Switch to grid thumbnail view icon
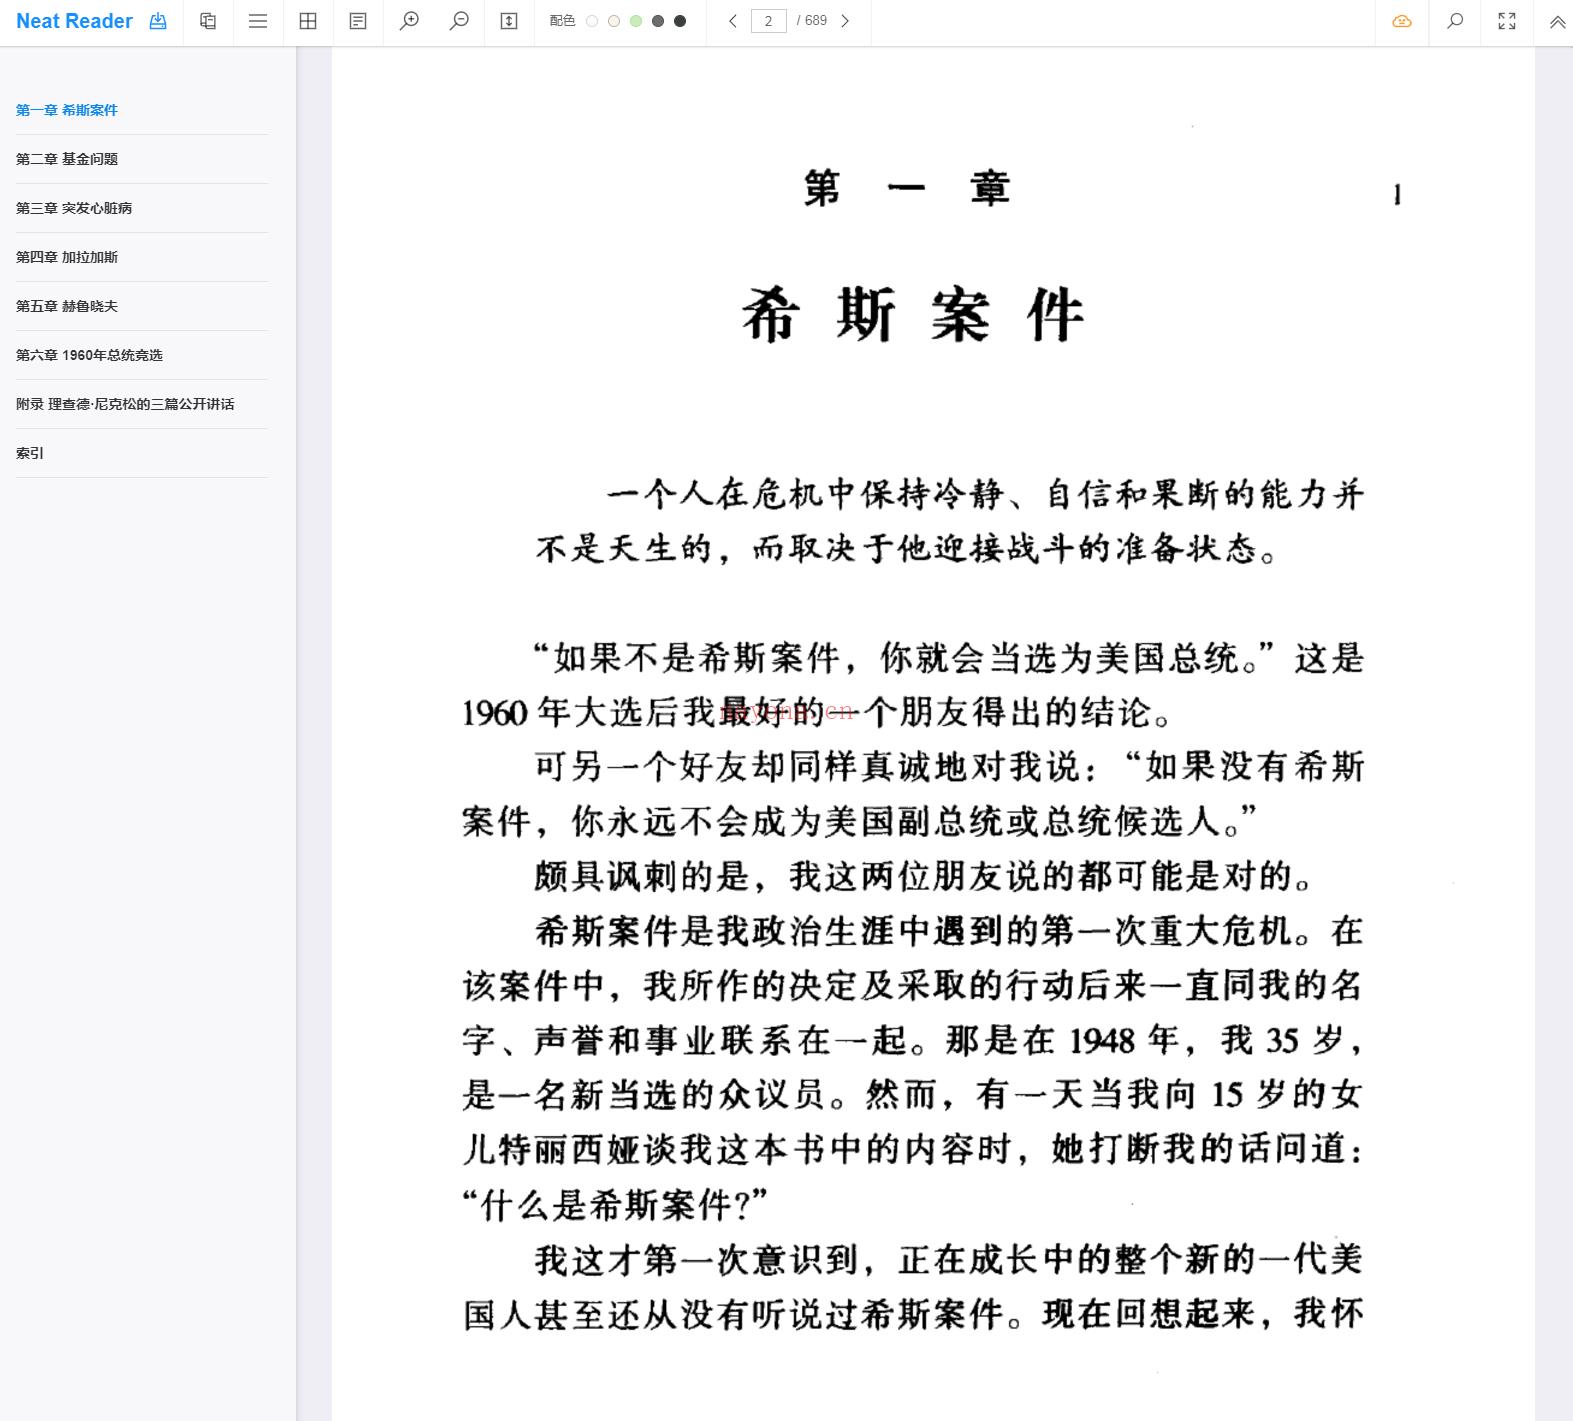Viewport: 1573px width, 1421px height. tap(308, 21)
